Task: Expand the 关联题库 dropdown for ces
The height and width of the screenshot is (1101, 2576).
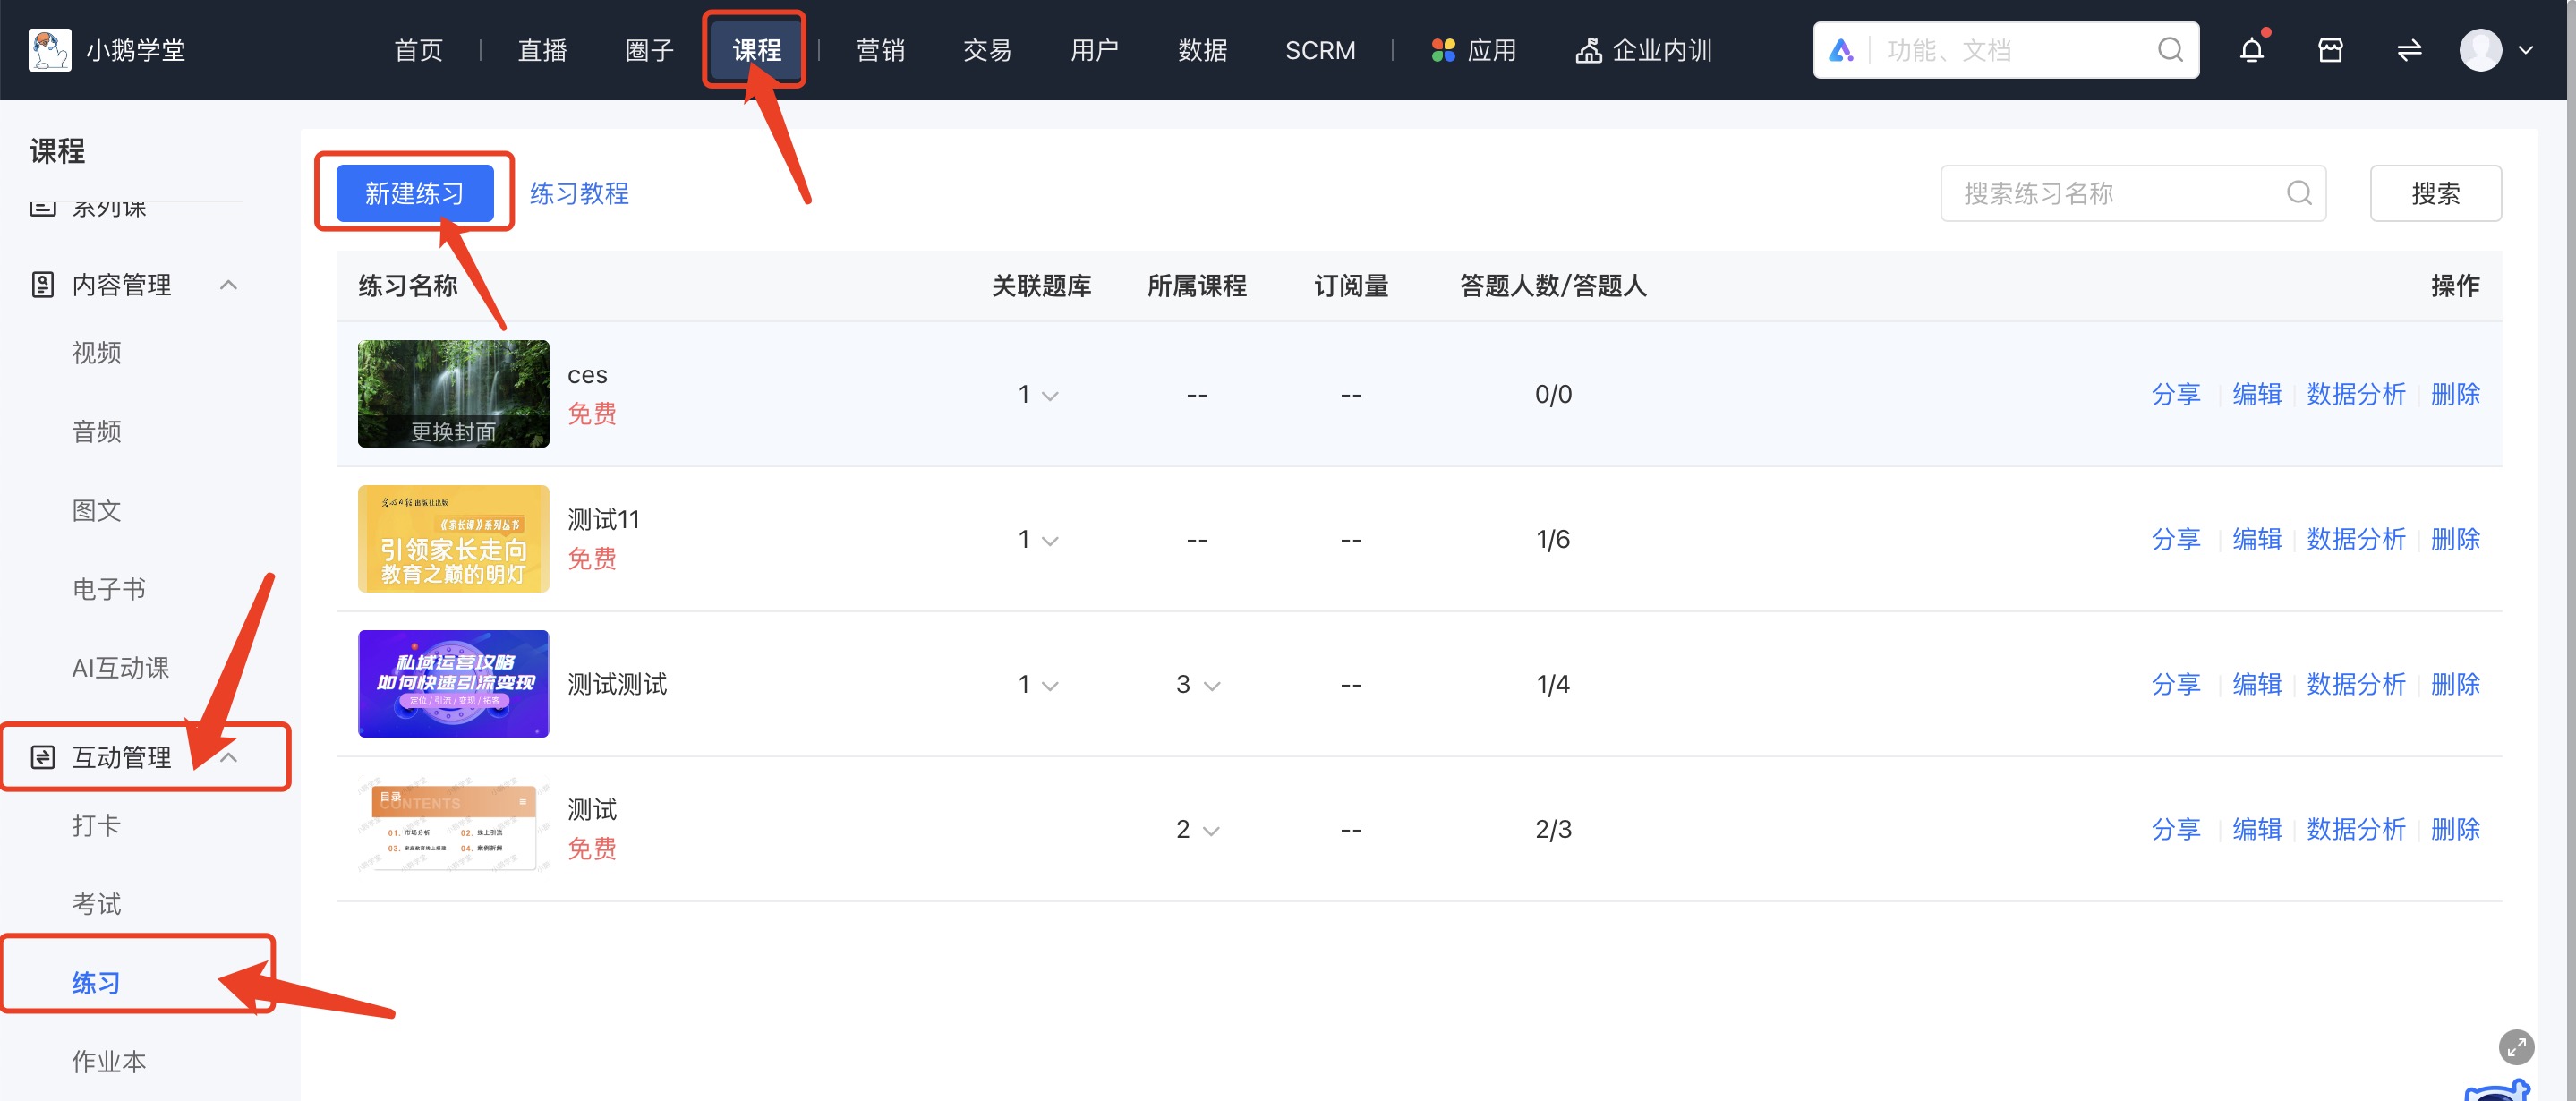Action: click(x=1050, y=396)
